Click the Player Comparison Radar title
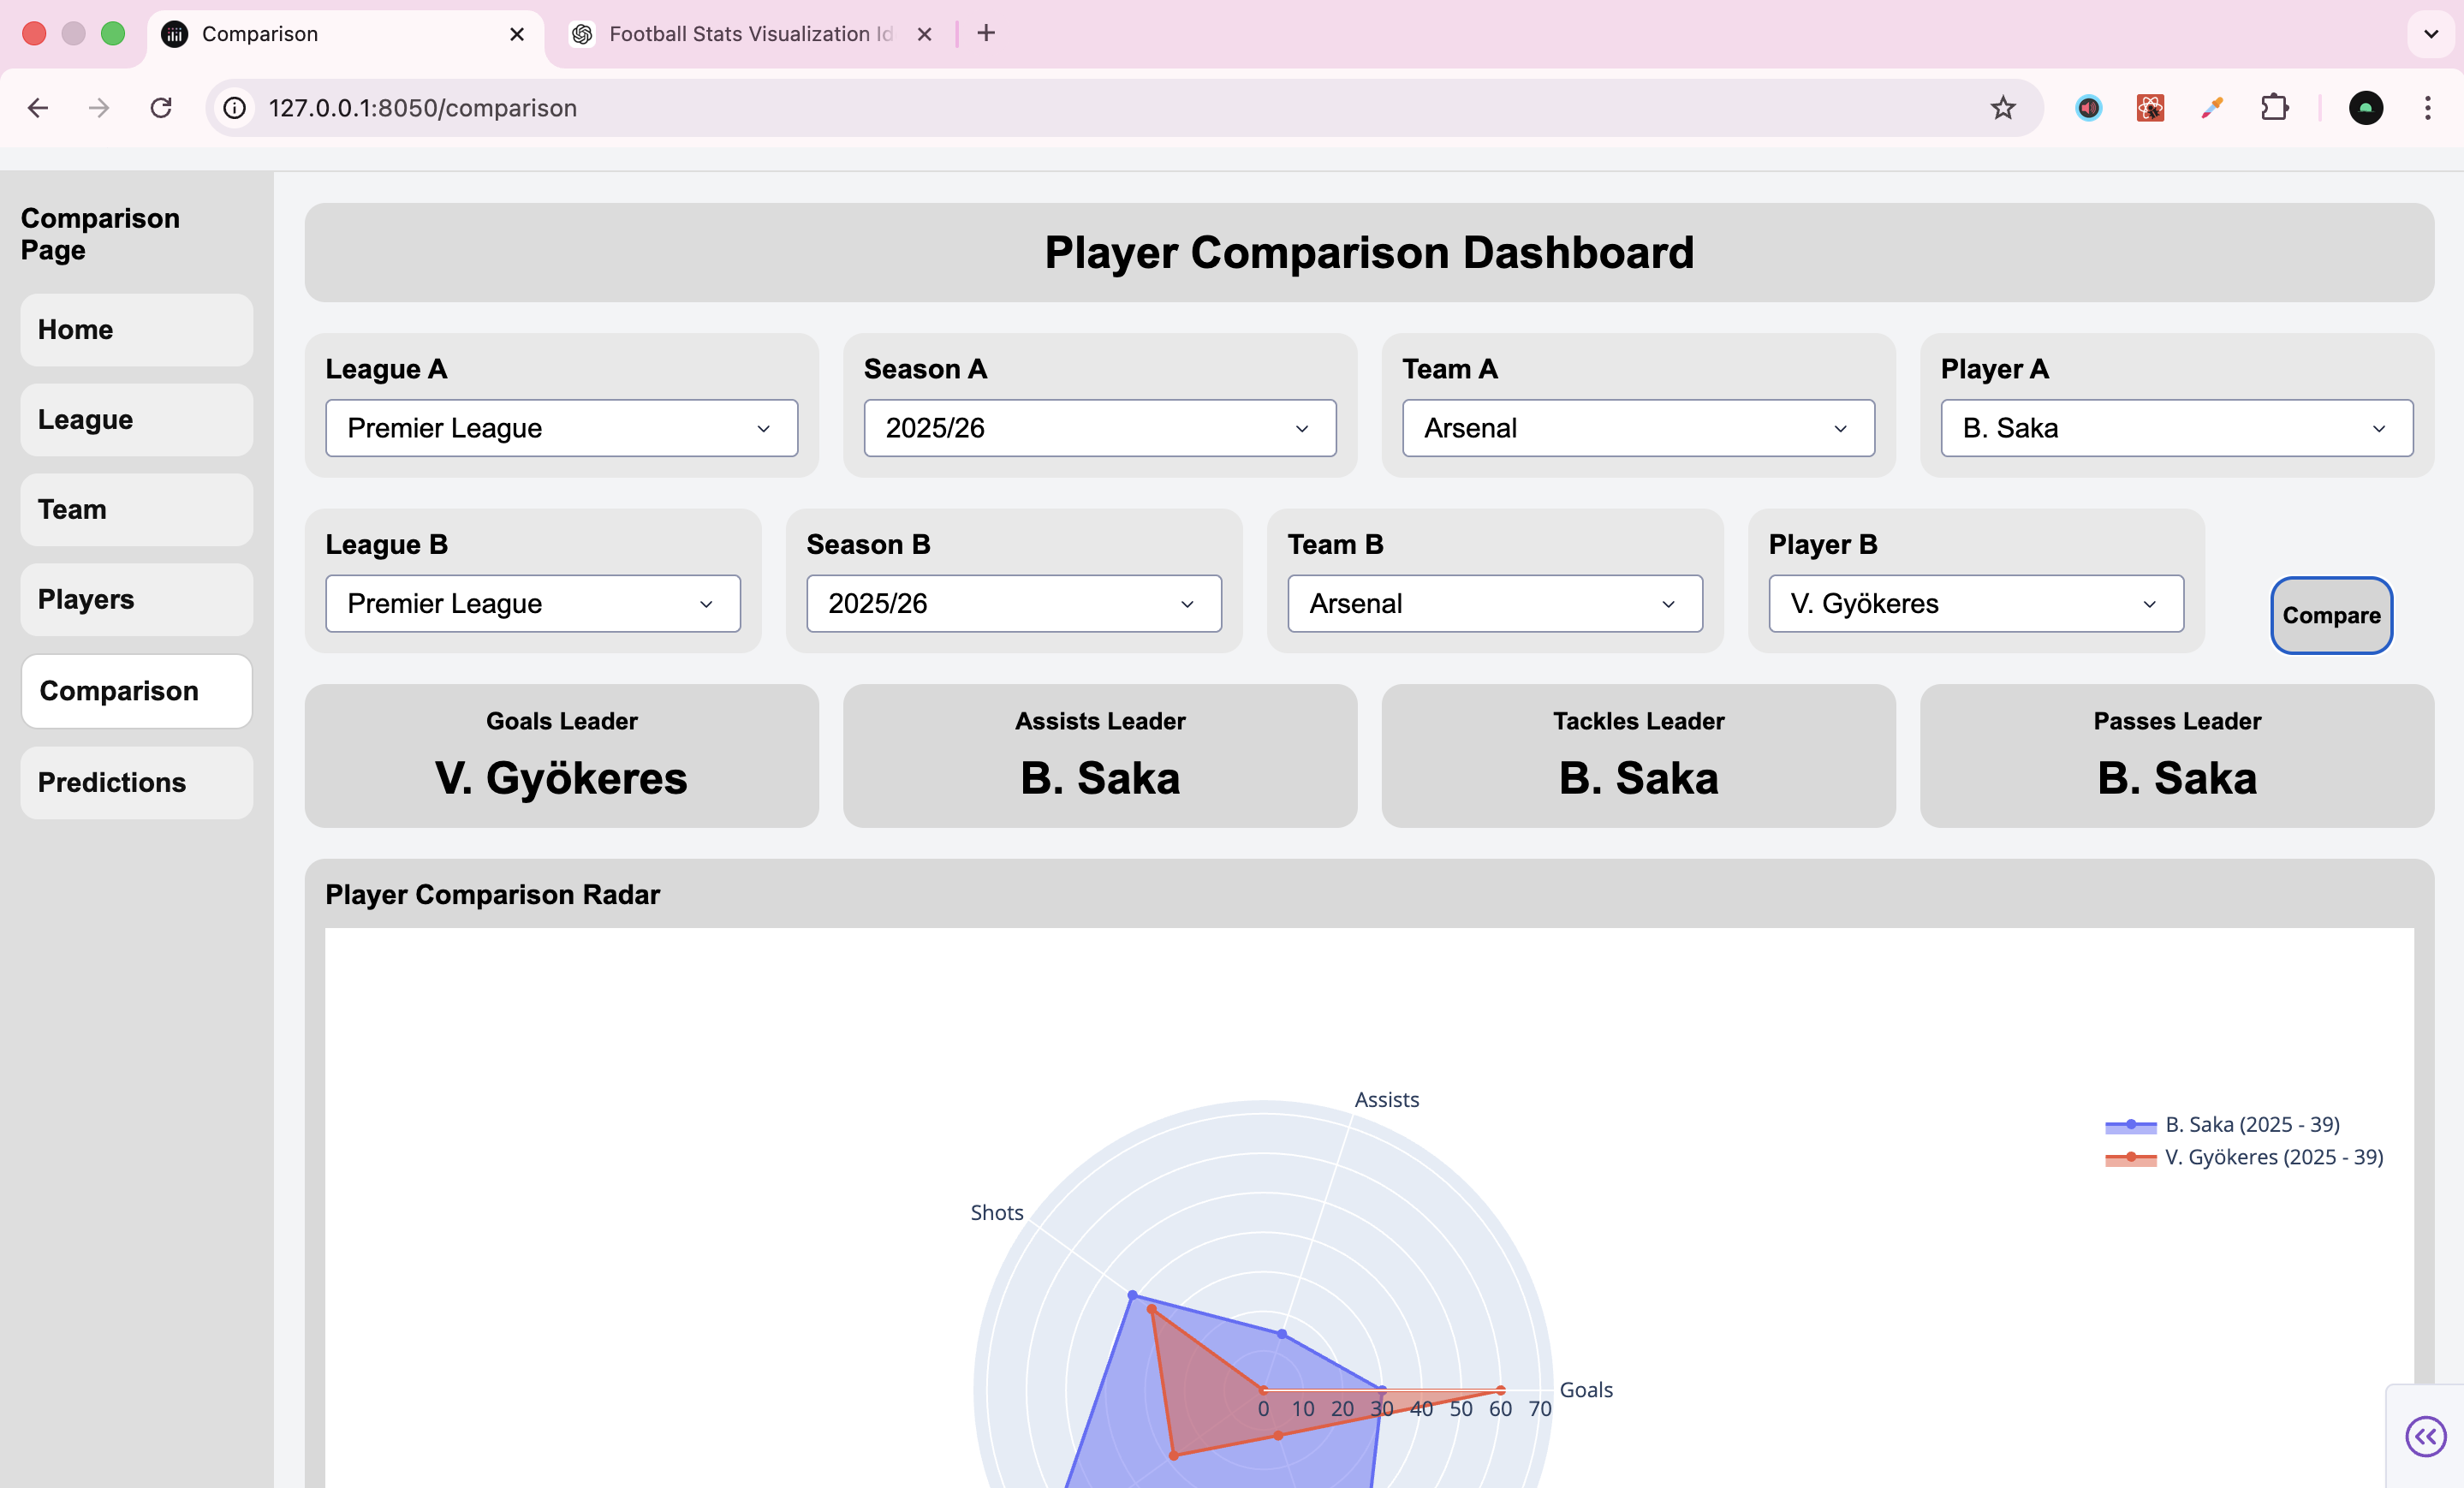Viewport: 2464px width, 1488px height. 493,894
